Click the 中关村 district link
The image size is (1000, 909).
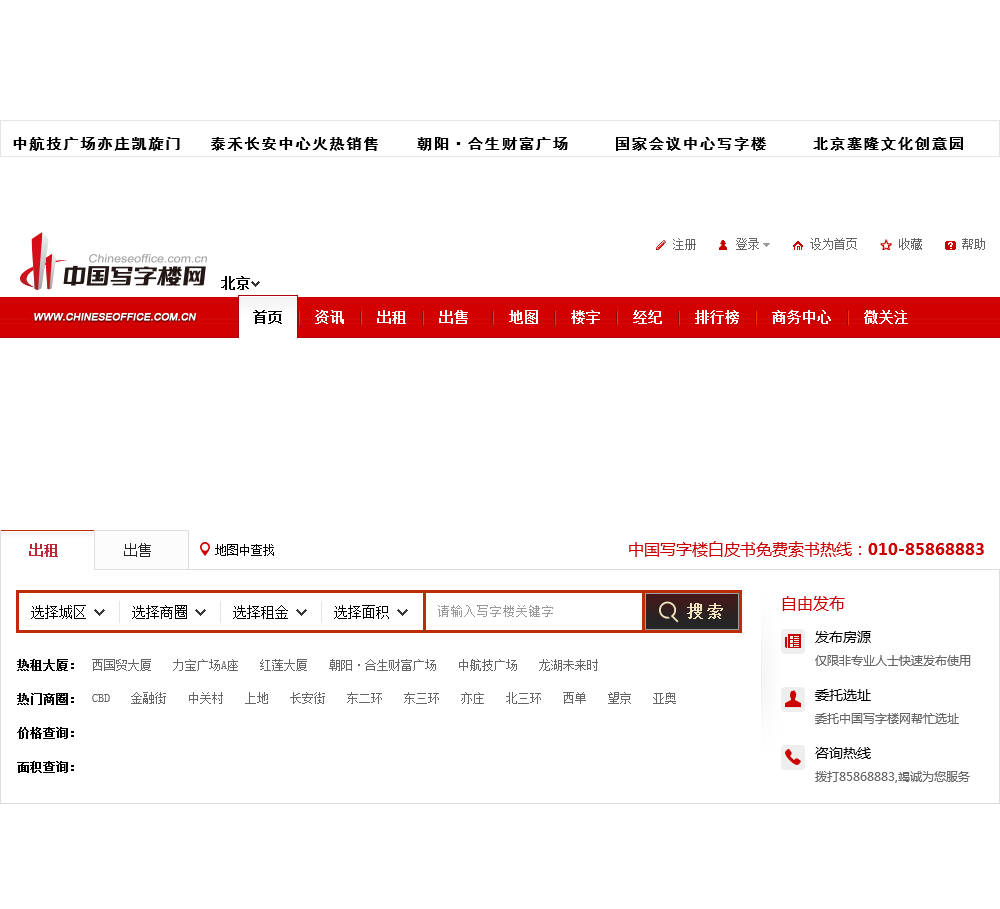pos(206,698)
